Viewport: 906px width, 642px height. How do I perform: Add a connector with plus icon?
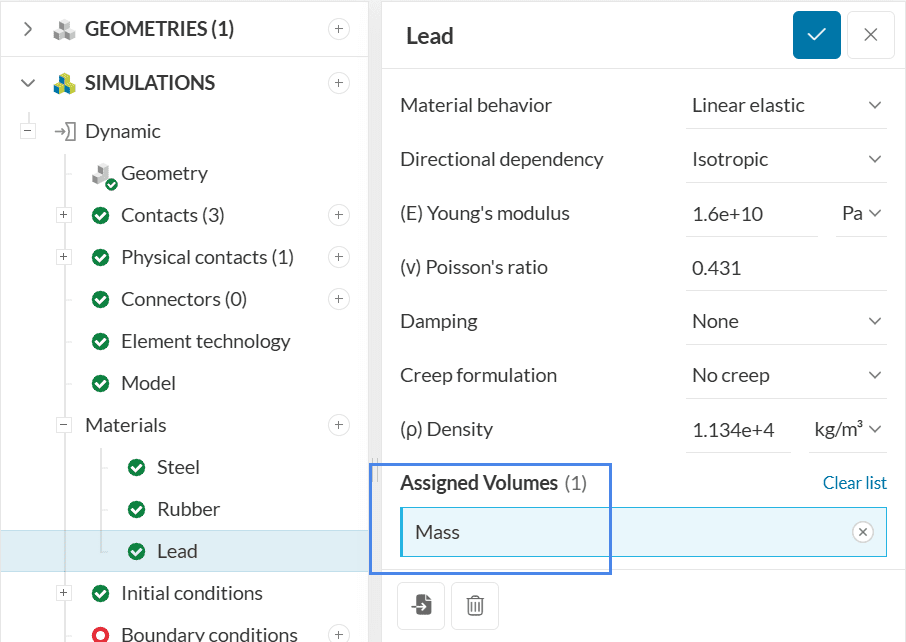tap(339, 299)
